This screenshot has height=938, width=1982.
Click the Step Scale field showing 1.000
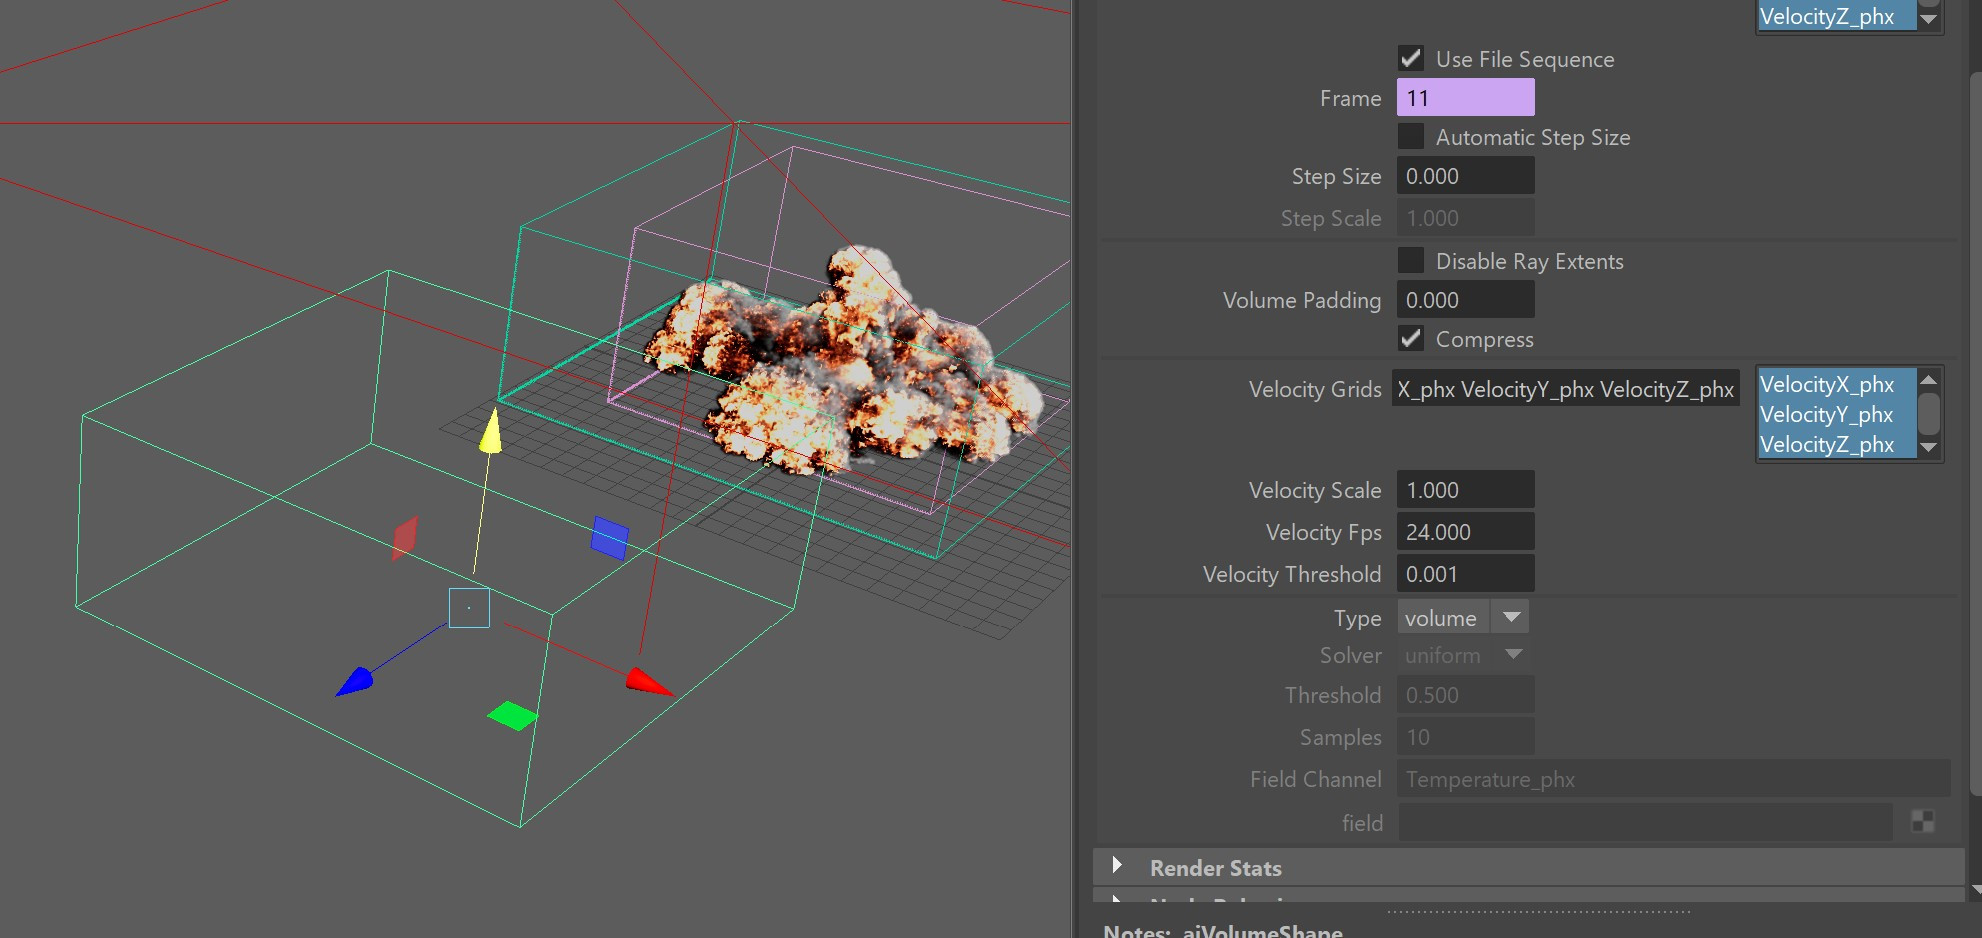pos(1465,218)
